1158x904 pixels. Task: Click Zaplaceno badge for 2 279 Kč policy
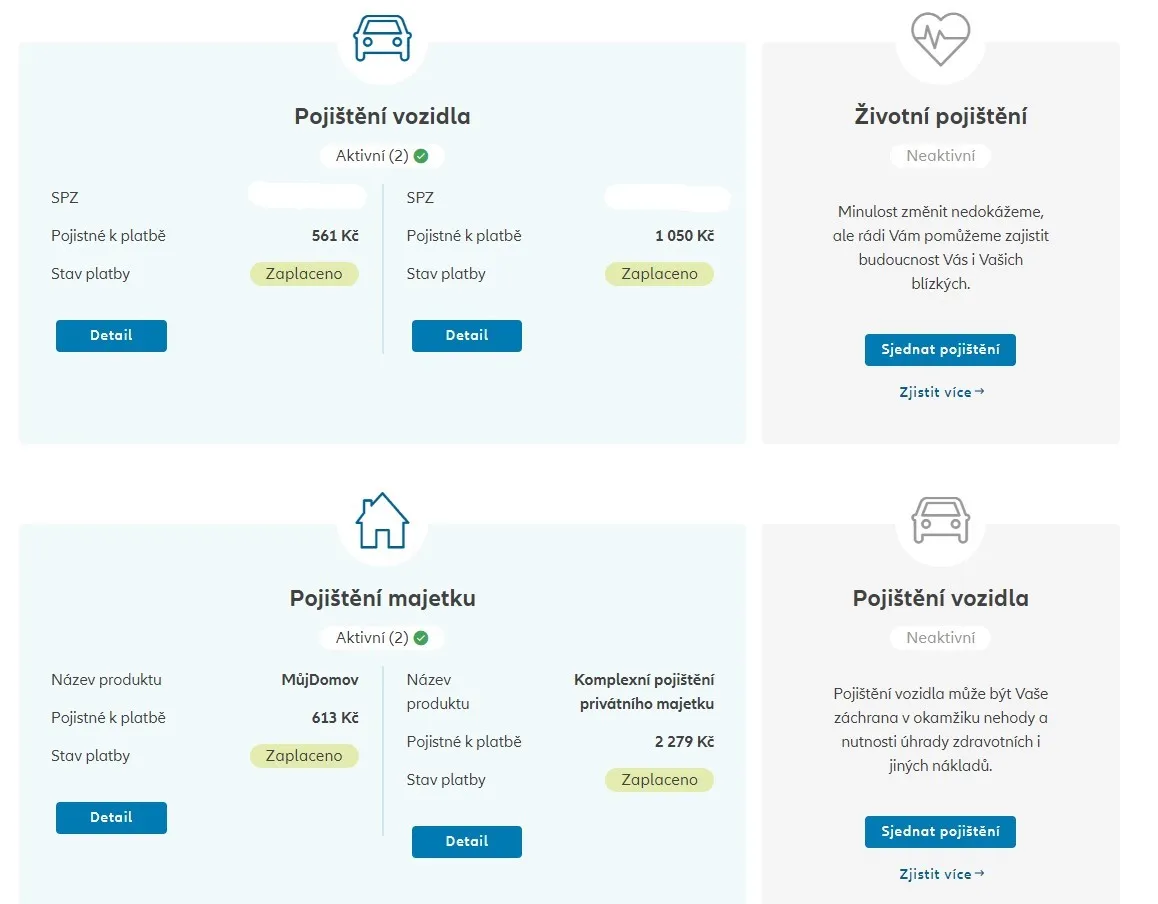coord(659,780)
